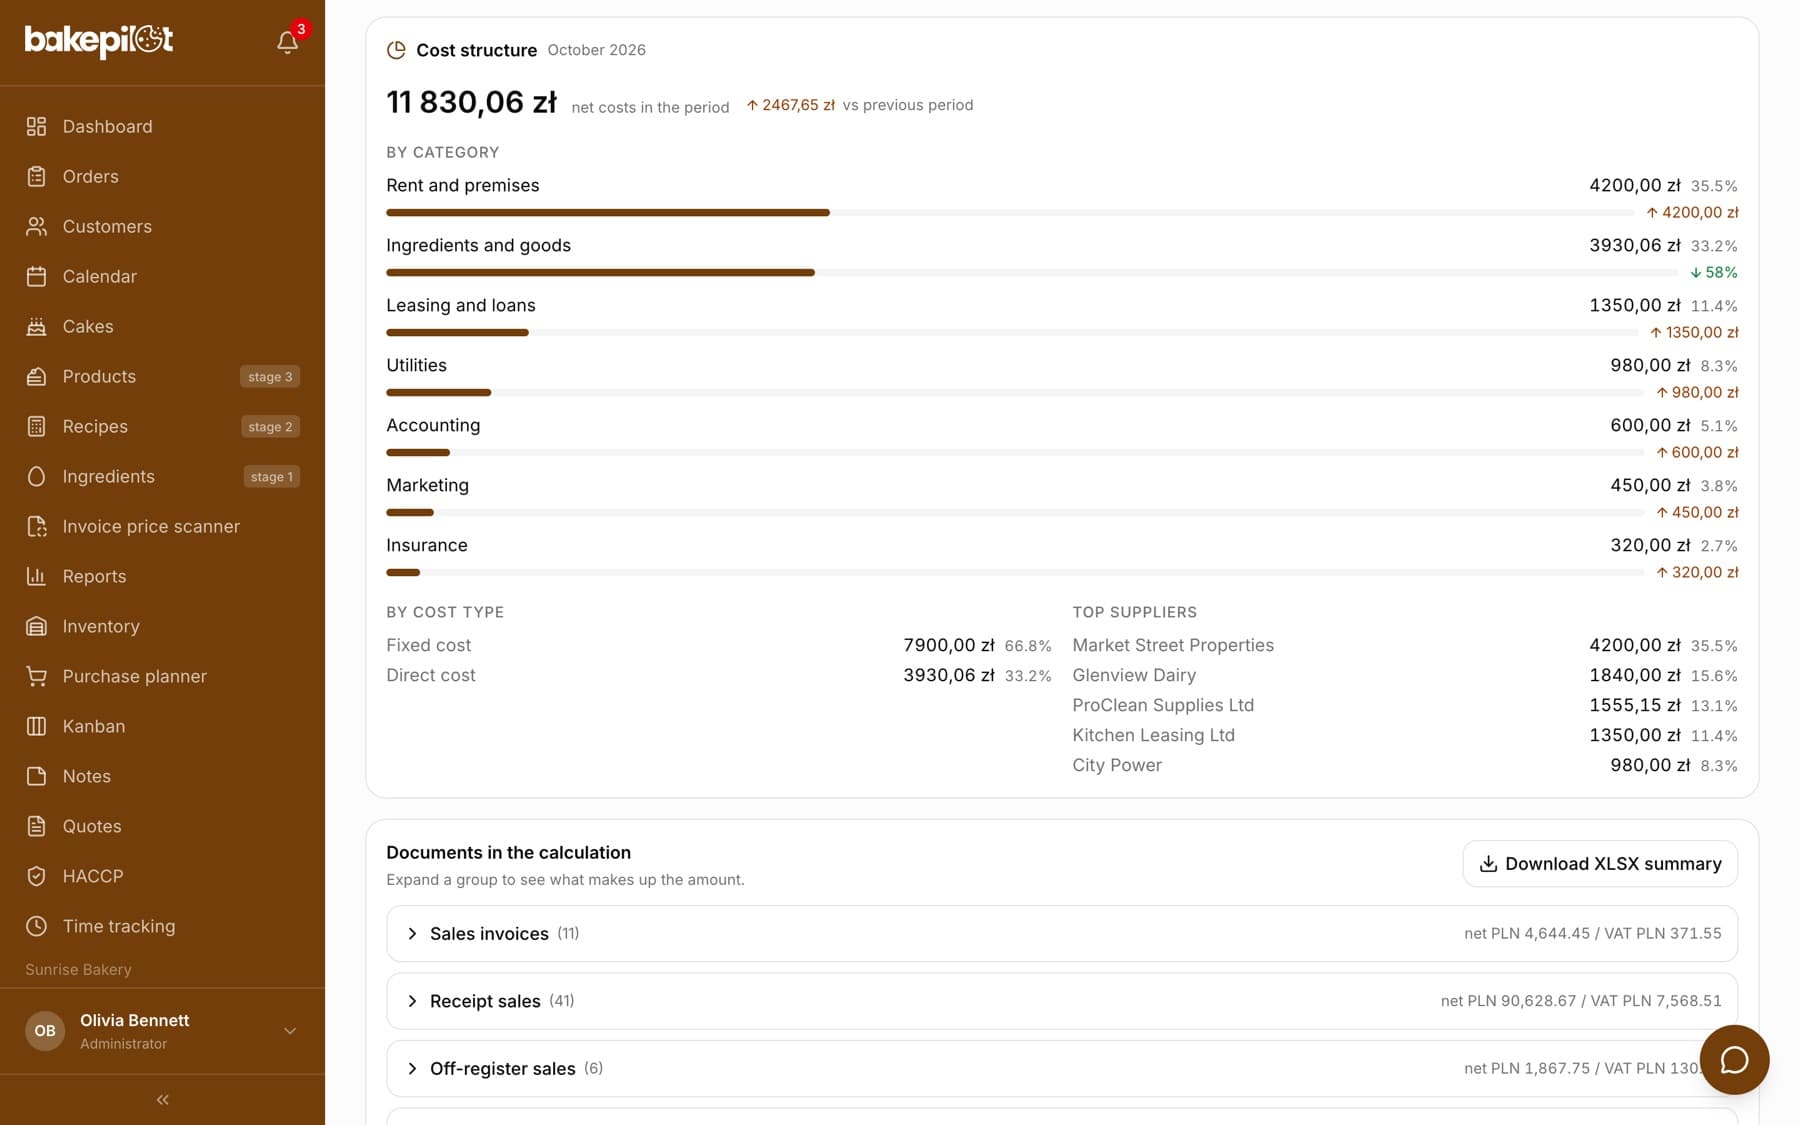This screenshot has width=1800, height=1125.
Task: Click the HACCP shield icon
Action: 37,876
